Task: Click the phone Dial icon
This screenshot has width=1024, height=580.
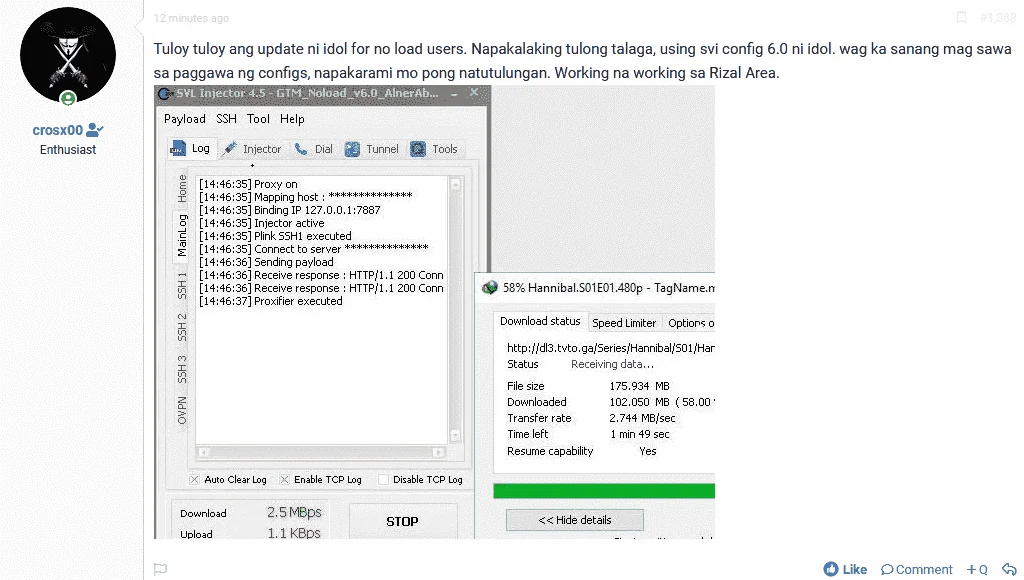Action: click(x=301, y=149)
